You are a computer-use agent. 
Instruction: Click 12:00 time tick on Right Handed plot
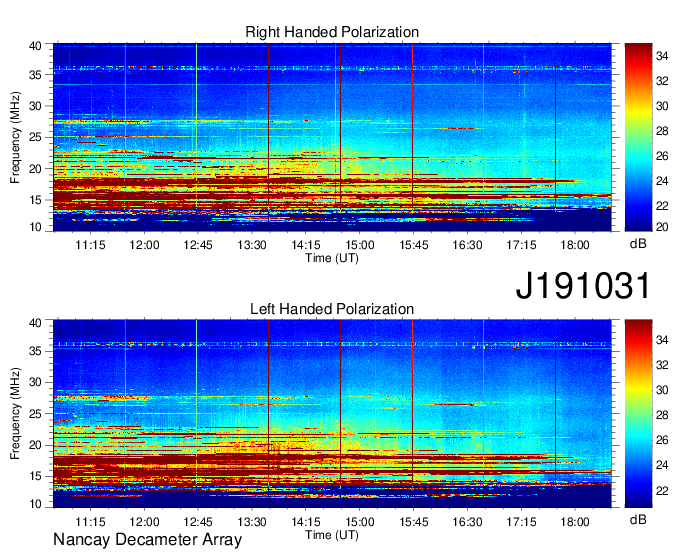pos(144,245)
